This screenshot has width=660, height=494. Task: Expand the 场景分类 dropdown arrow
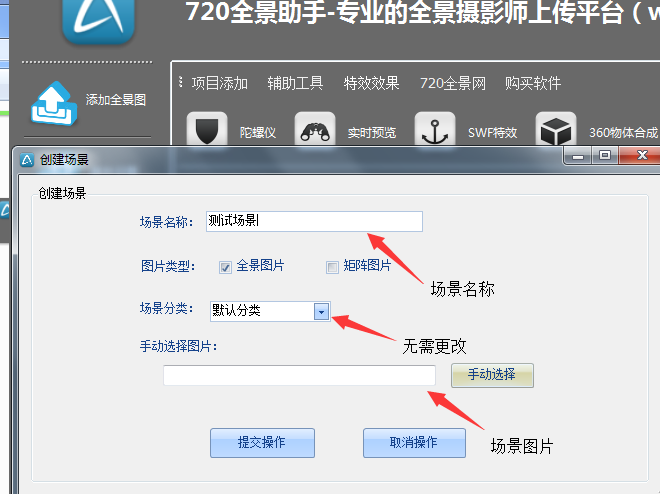[x=322, y=312]
